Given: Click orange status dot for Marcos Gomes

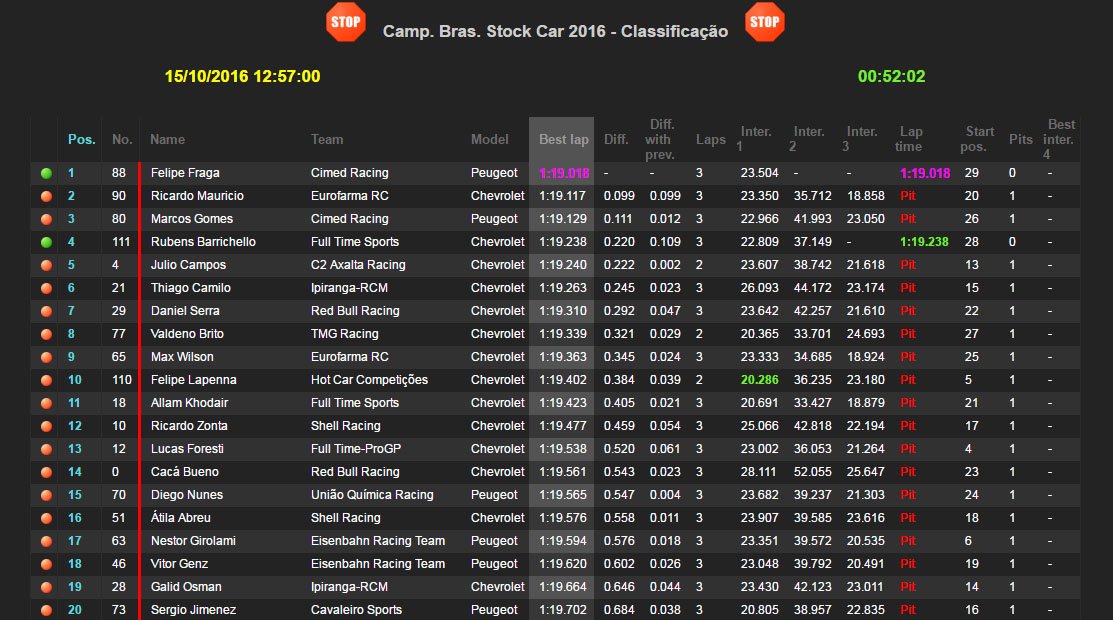Looking at the screenshot, I should click(x=46, y=219).
